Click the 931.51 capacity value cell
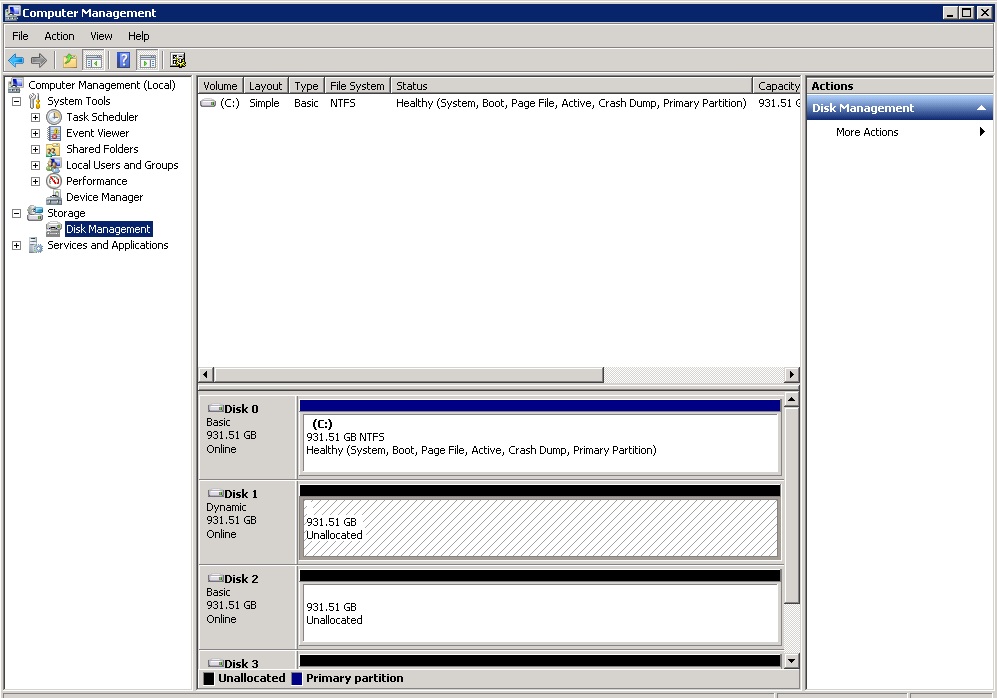The width and height of the screenshot is (997, 698). [779, 103]
